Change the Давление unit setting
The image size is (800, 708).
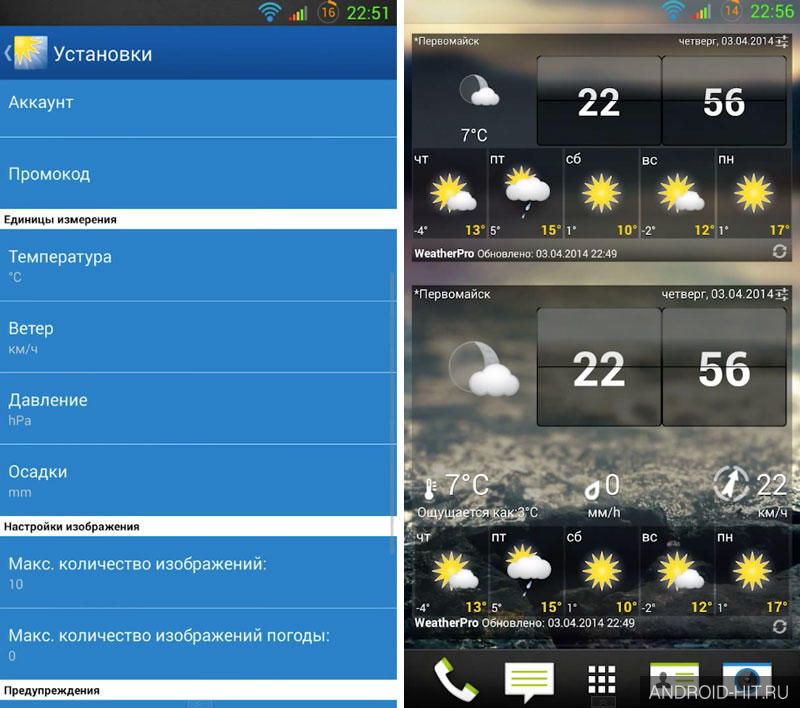198,409
